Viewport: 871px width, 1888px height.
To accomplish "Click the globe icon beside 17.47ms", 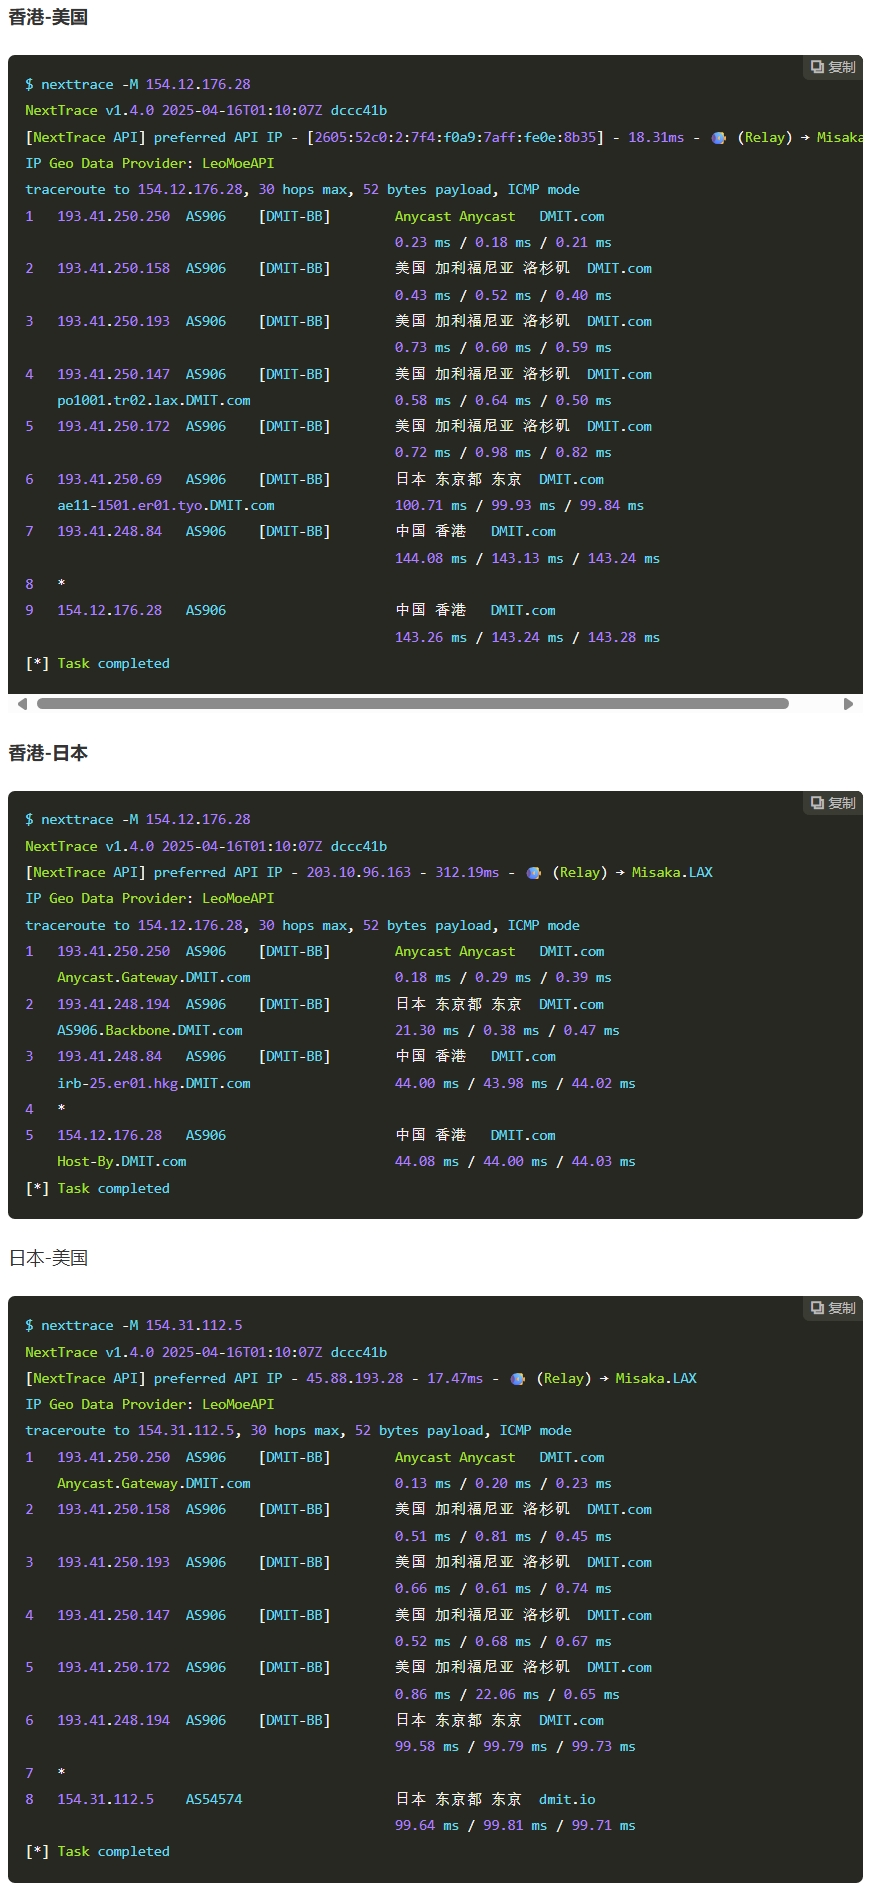I will pyautogui.click(x=517, y=1379).
